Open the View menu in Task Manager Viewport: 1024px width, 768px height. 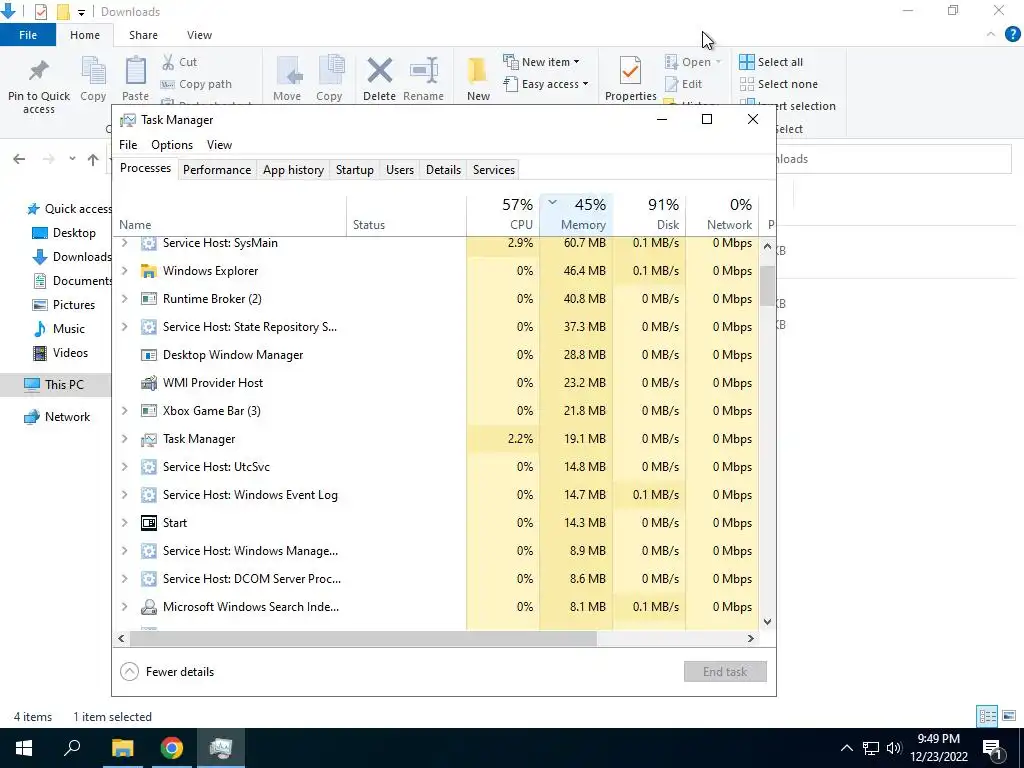219,145
